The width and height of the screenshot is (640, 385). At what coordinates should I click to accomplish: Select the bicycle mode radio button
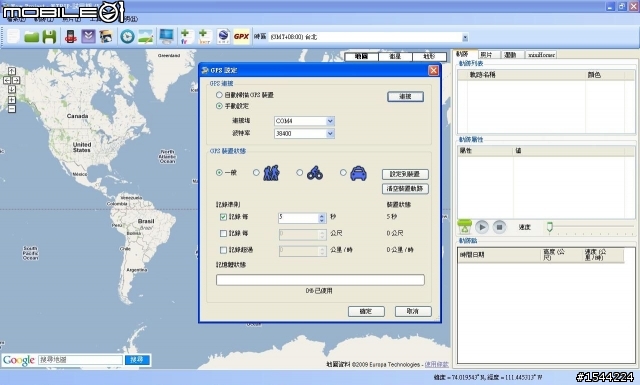(300, 173)
